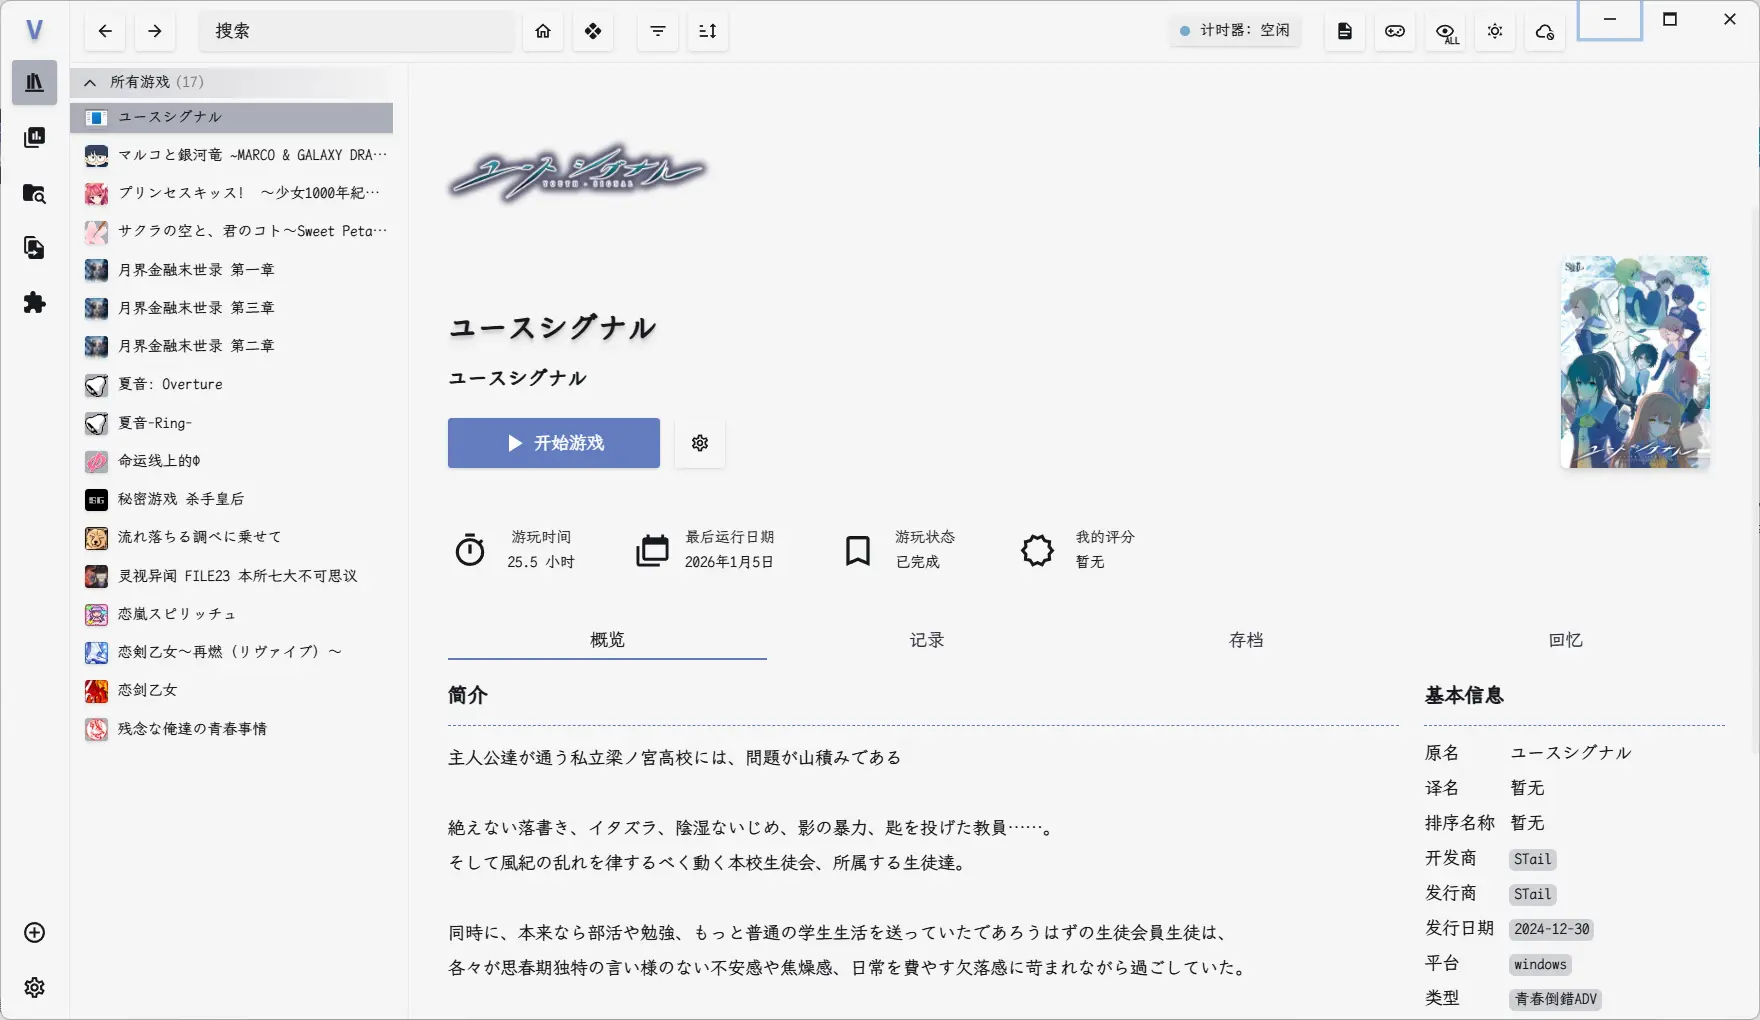
Task: Click the random game dice icon
Action: [x=593, y=31]
